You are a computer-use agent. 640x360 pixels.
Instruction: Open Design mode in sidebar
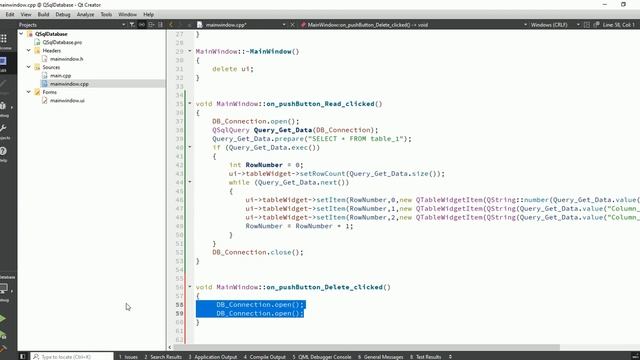click(x=4, y=86)
